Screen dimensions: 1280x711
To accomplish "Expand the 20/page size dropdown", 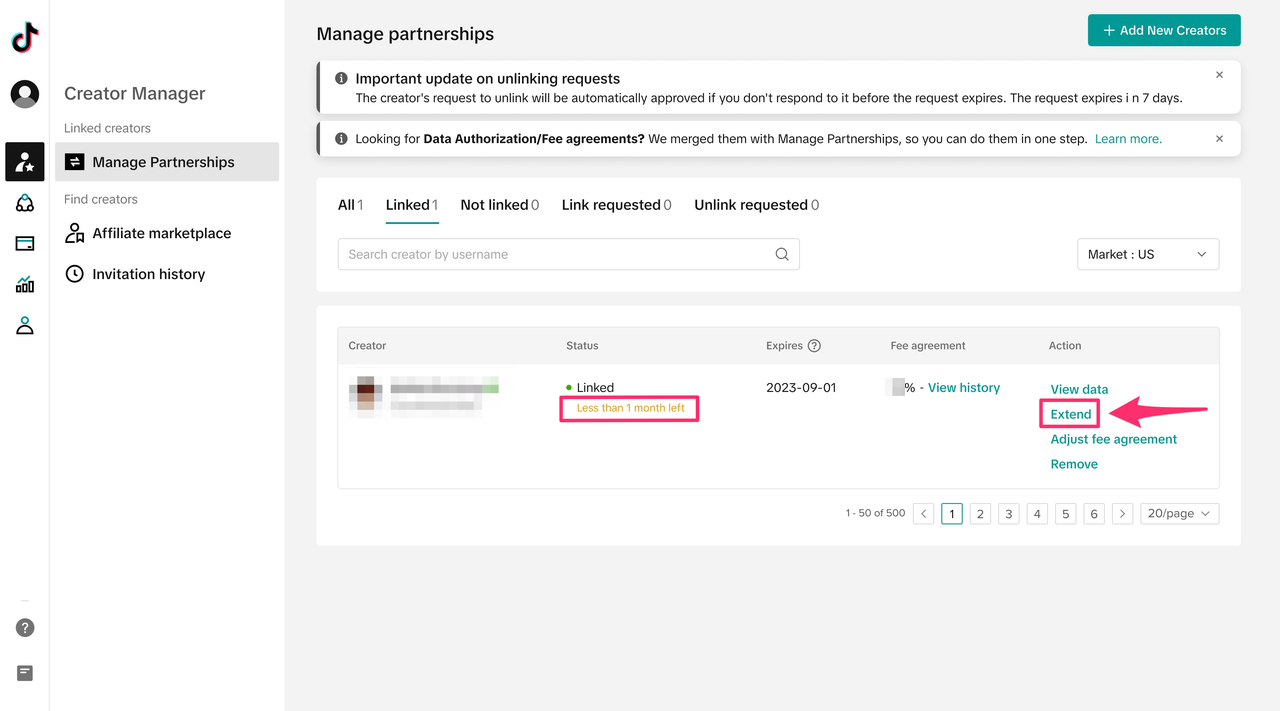I will coord(1179,514).
